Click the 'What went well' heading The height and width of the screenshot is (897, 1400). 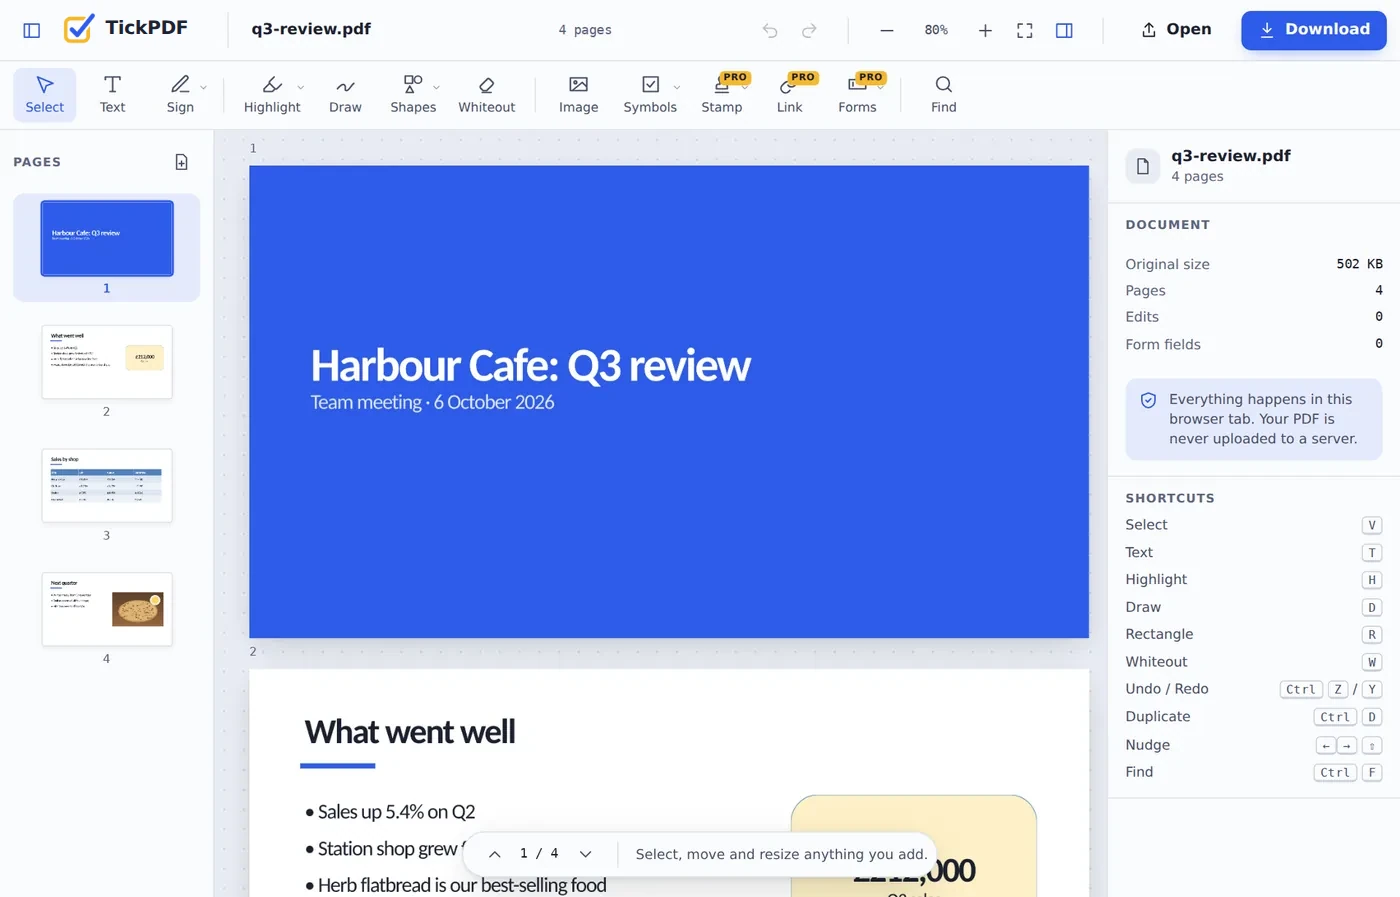pos(410,732)
